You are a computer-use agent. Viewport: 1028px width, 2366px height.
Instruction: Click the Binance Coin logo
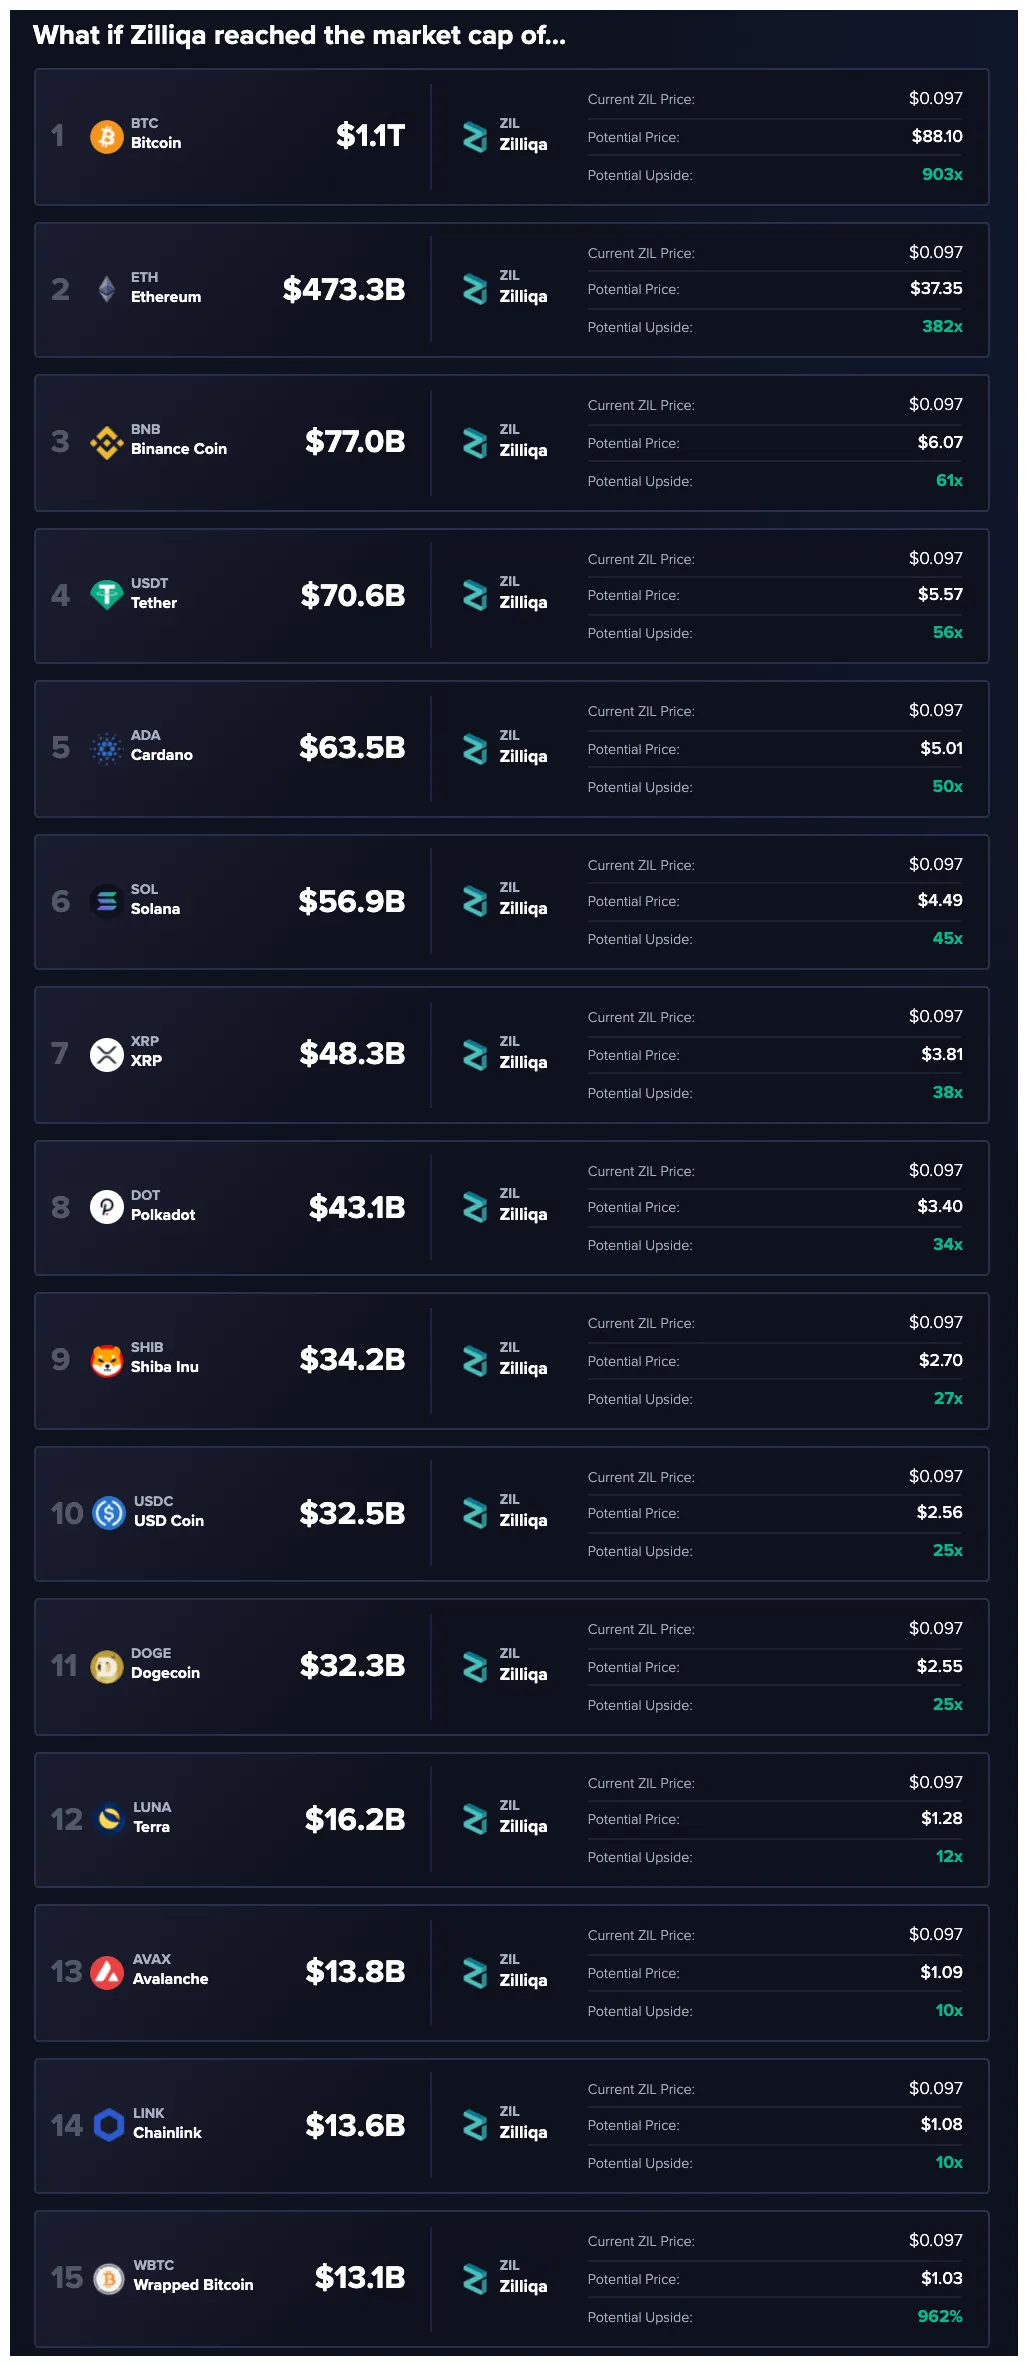[105, 441]
